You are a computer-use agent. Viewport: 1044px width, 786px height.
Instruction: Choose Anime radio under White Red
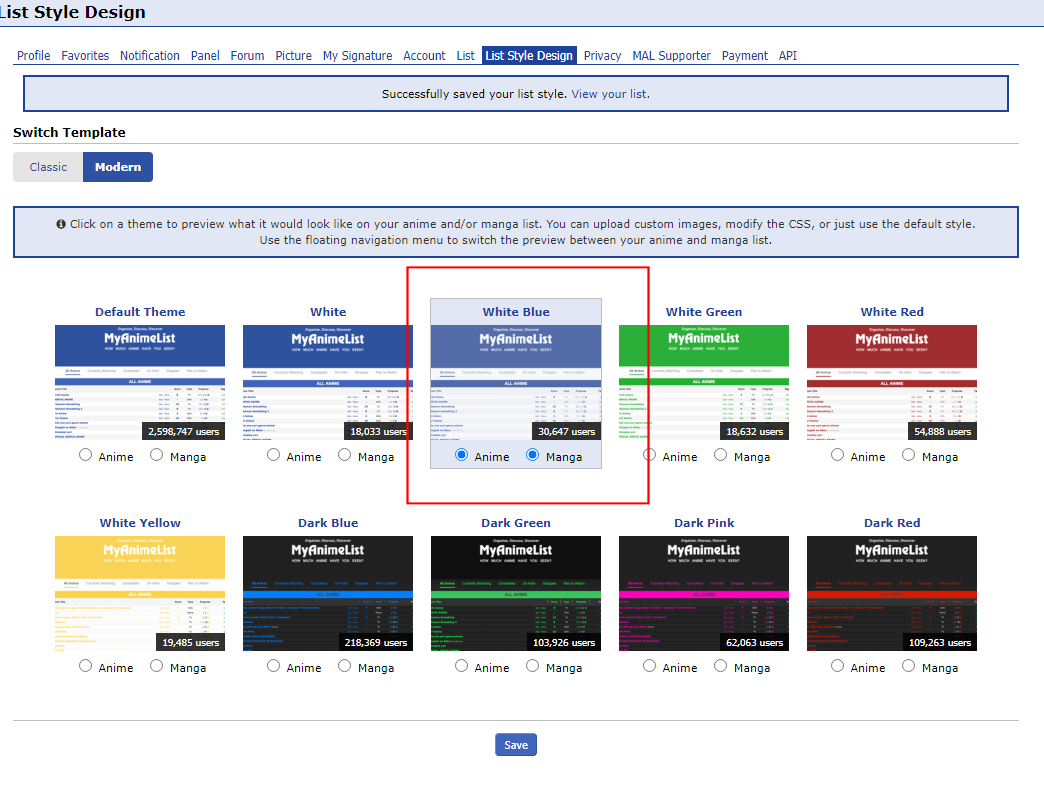[x=837, y=455]
